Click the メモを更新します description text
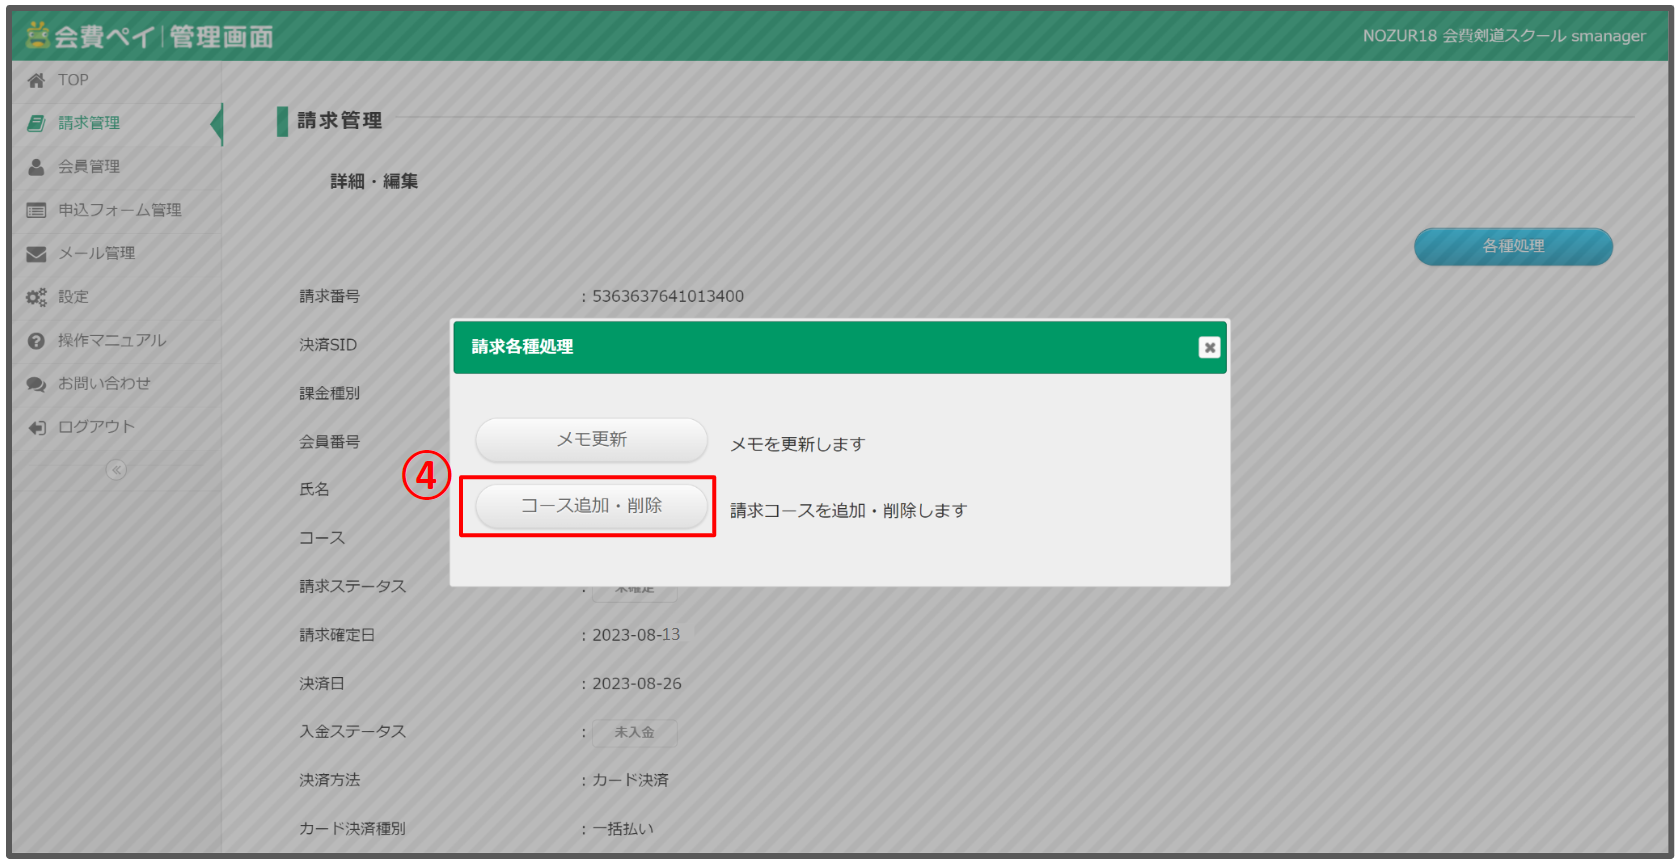Image resolution: width=1678 pixels, height=863 pixels. (797, 444)
